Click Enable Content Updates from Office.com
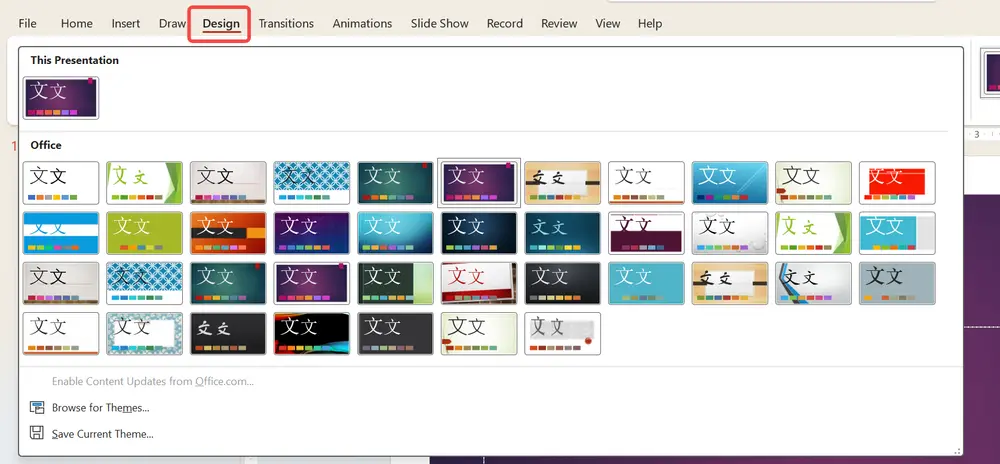Image resolution: width=1000 pixels, height=464 pixels. click(152, 382)
